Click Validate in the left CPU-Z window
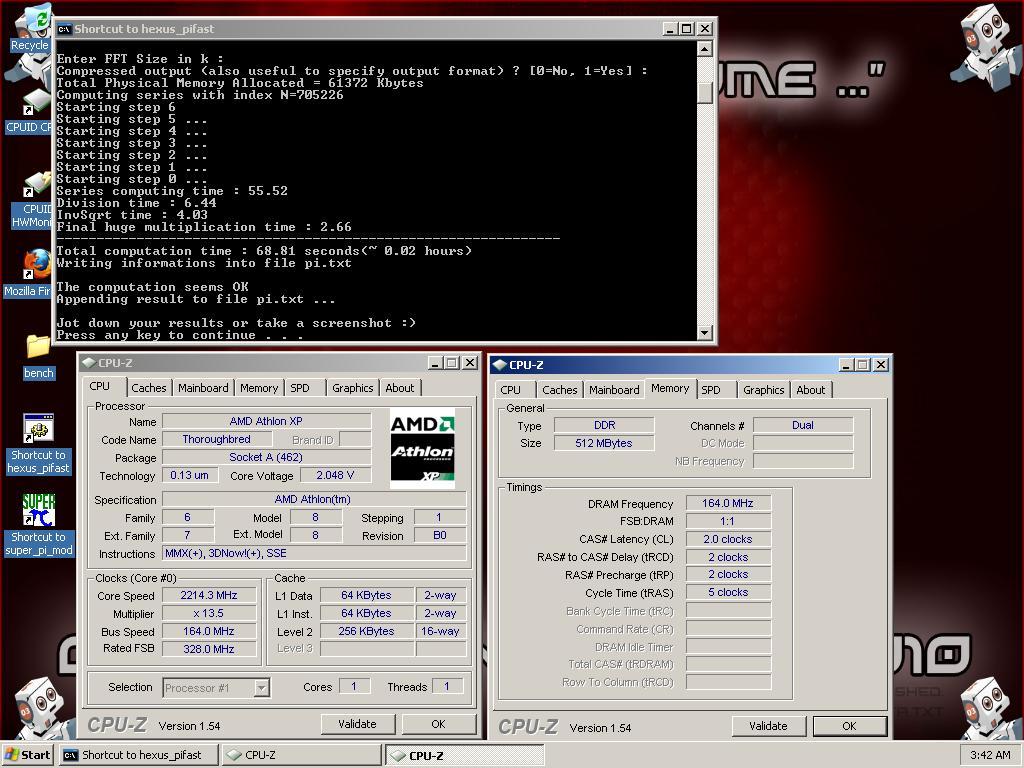Screen dimensions: 1024x768 point(358,724)
